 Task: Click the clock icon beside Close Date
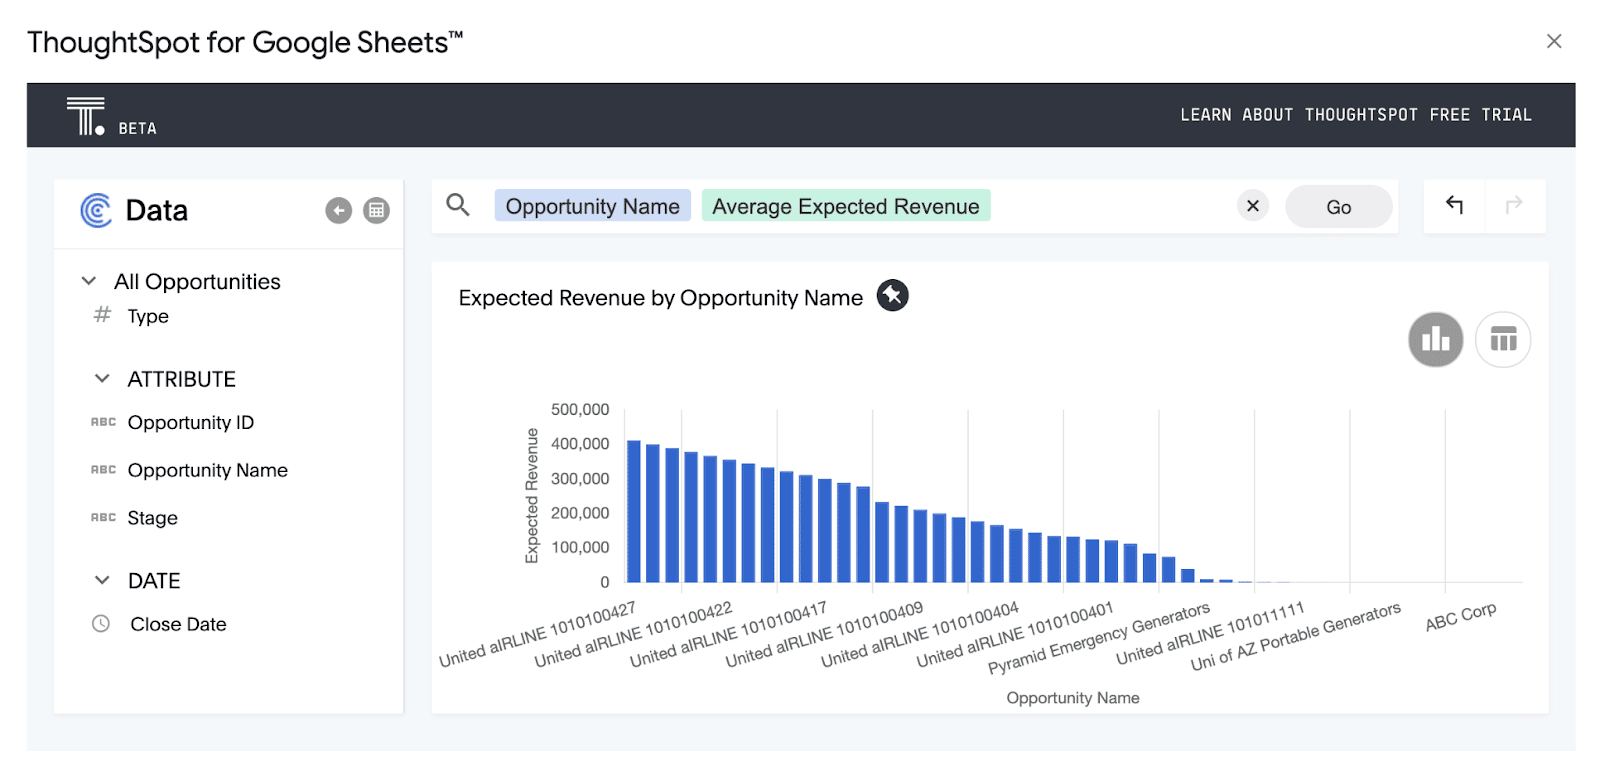tap(101, 624)
